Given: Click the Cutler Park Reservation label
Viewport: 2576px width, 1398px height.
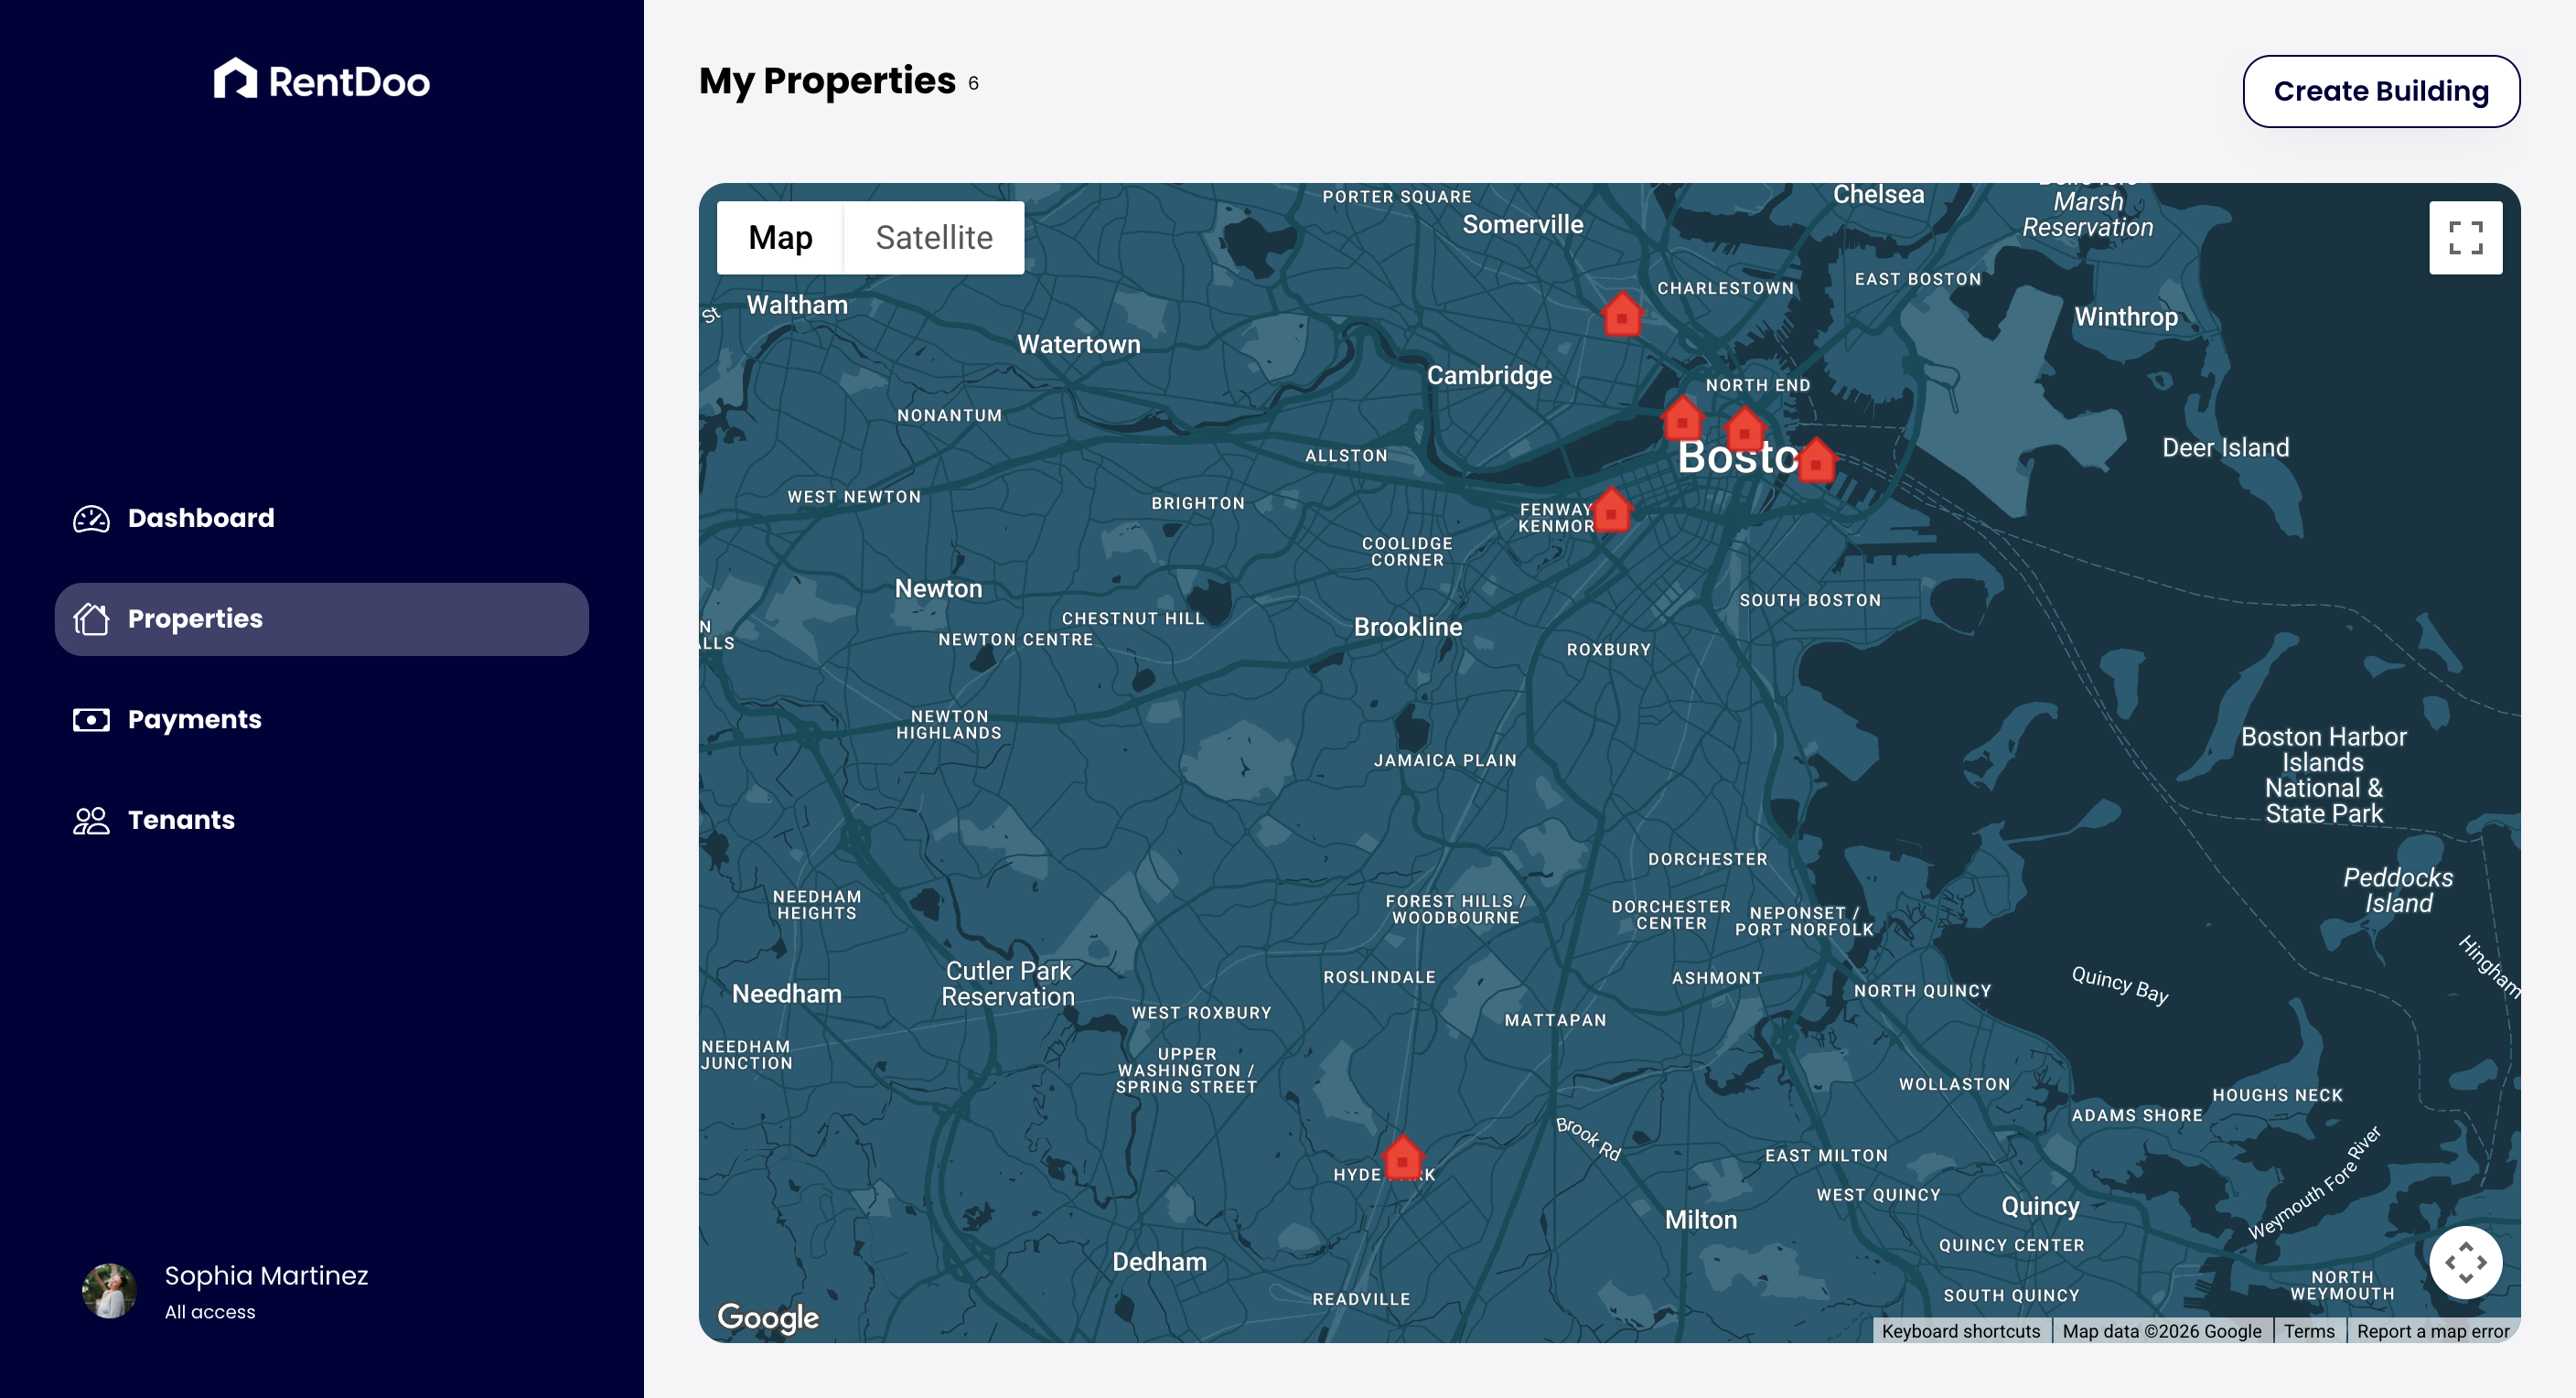Looking at the screenshot, I should 1008,984.
